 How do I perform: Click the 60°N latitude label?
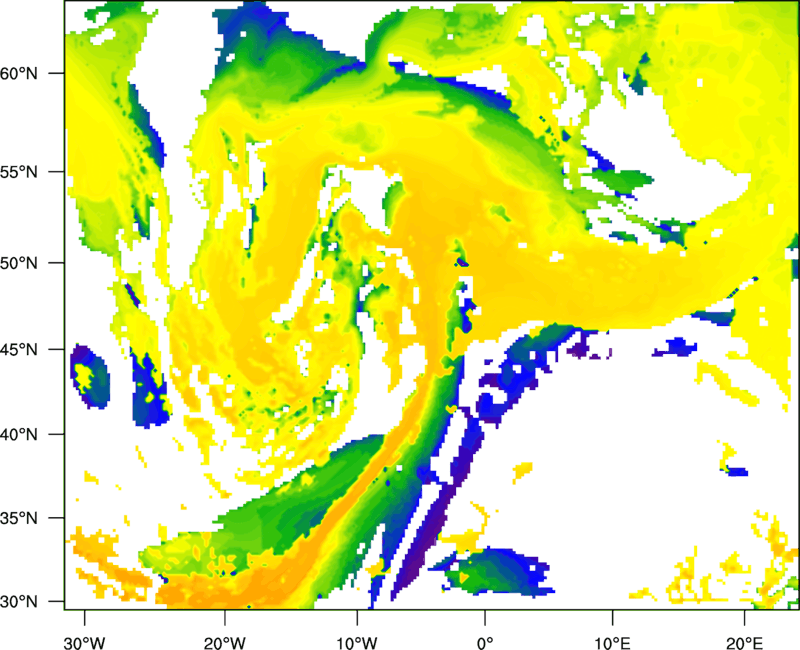tap(19, 73)
